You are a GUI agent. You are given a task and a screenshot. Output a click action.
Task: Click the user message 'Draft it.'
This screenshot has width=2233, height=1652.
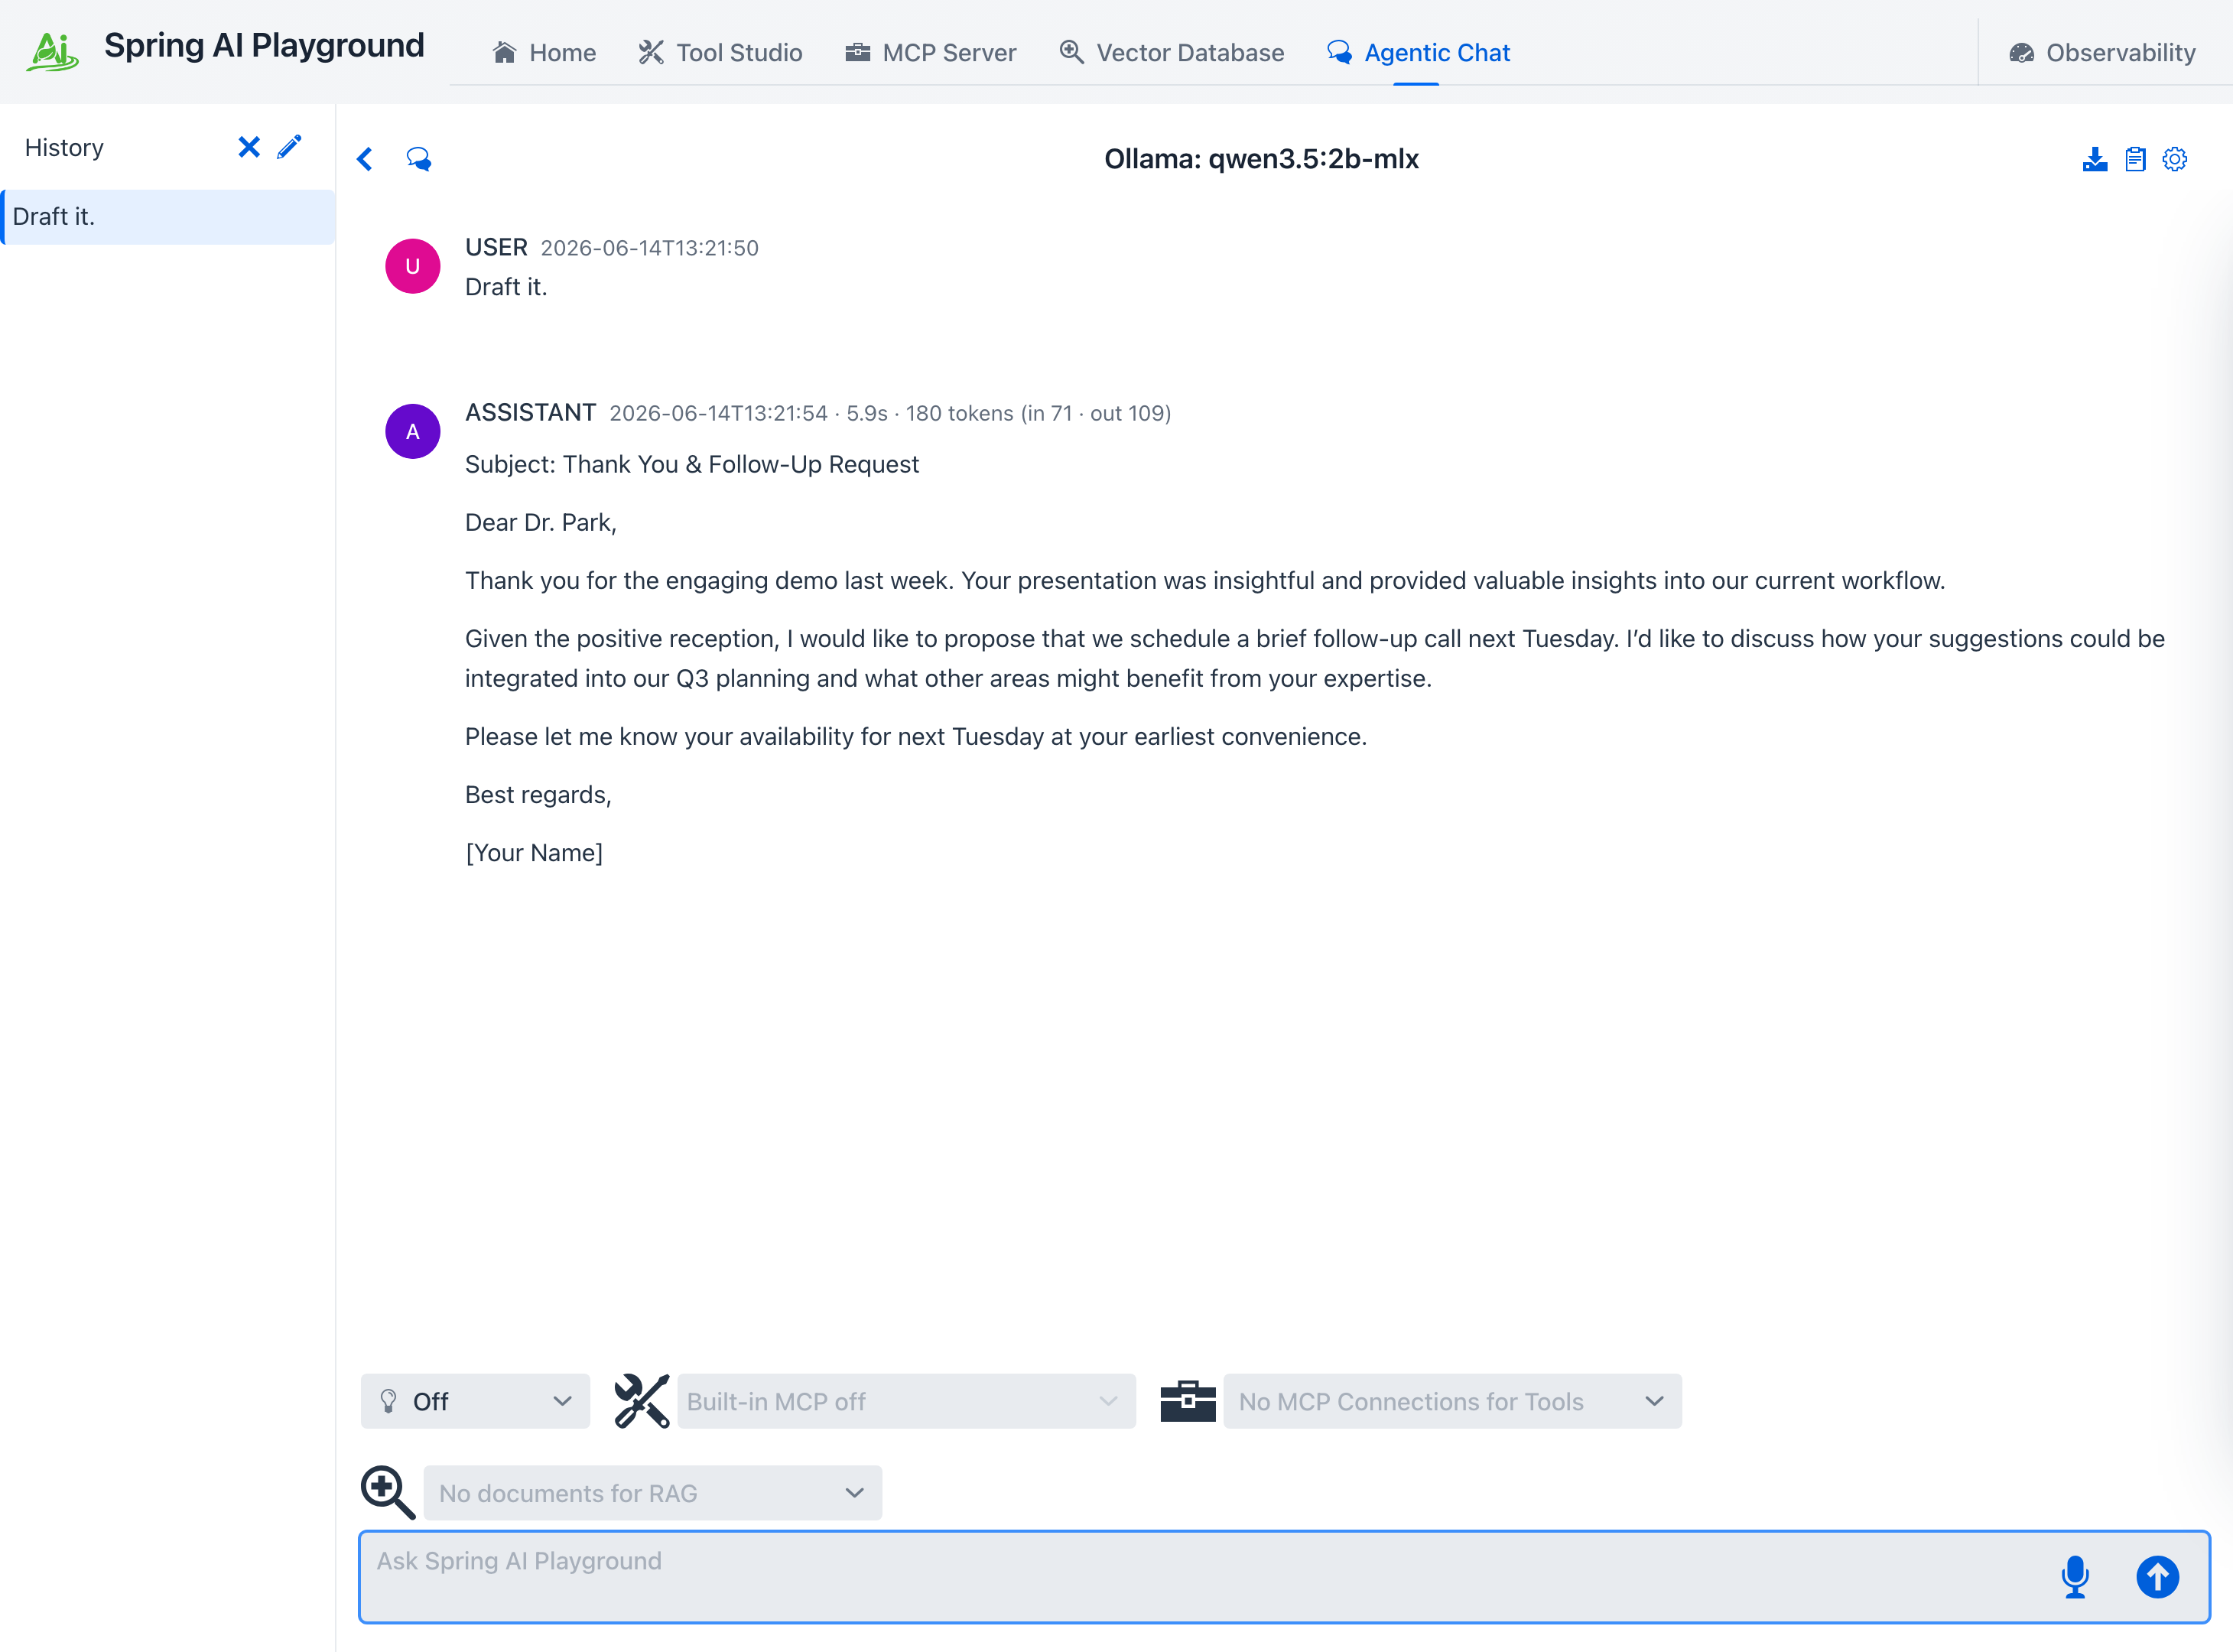(506, 287)
